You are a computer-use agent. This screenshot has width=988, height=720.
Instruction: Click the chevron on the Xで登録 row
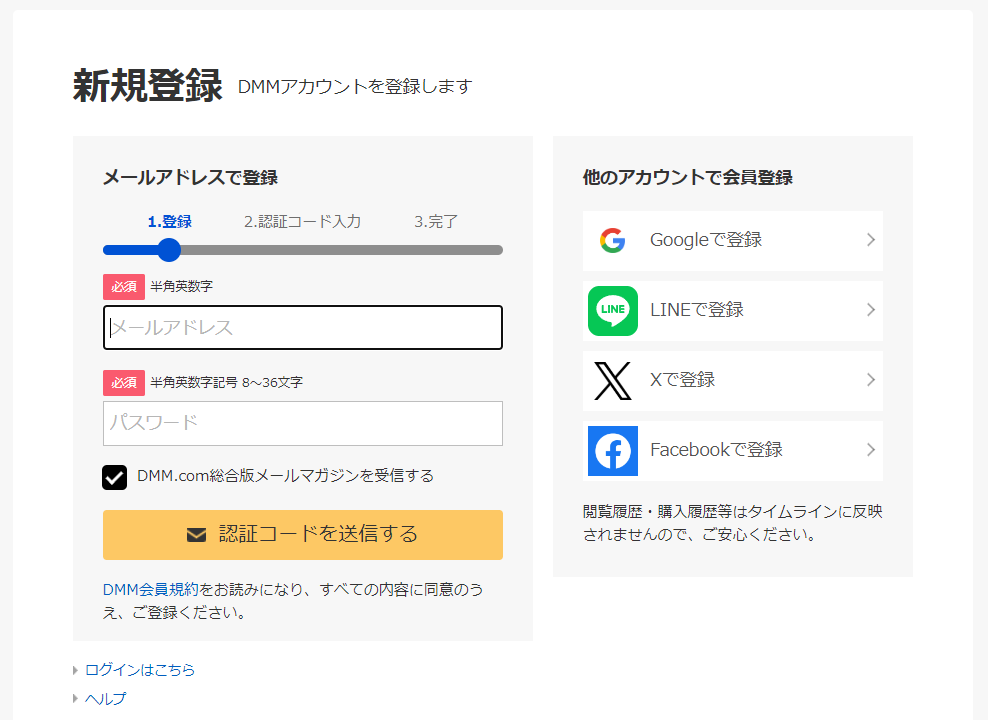(871, 380)
